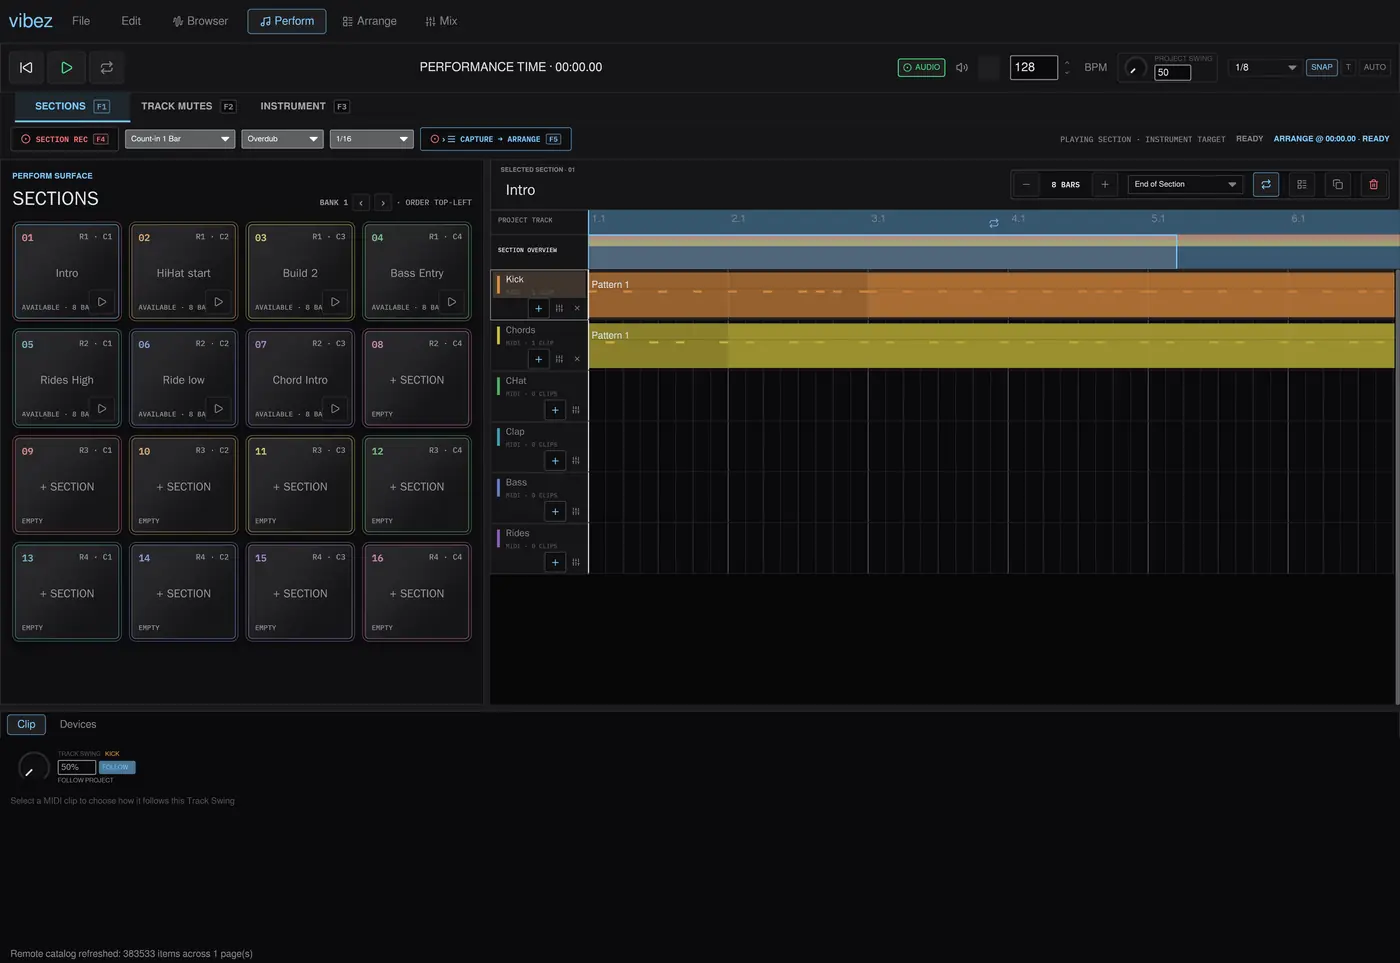The image size is (1400, 963).
Task: Open the End of Section dropdown
Action: click(1185, 184)
